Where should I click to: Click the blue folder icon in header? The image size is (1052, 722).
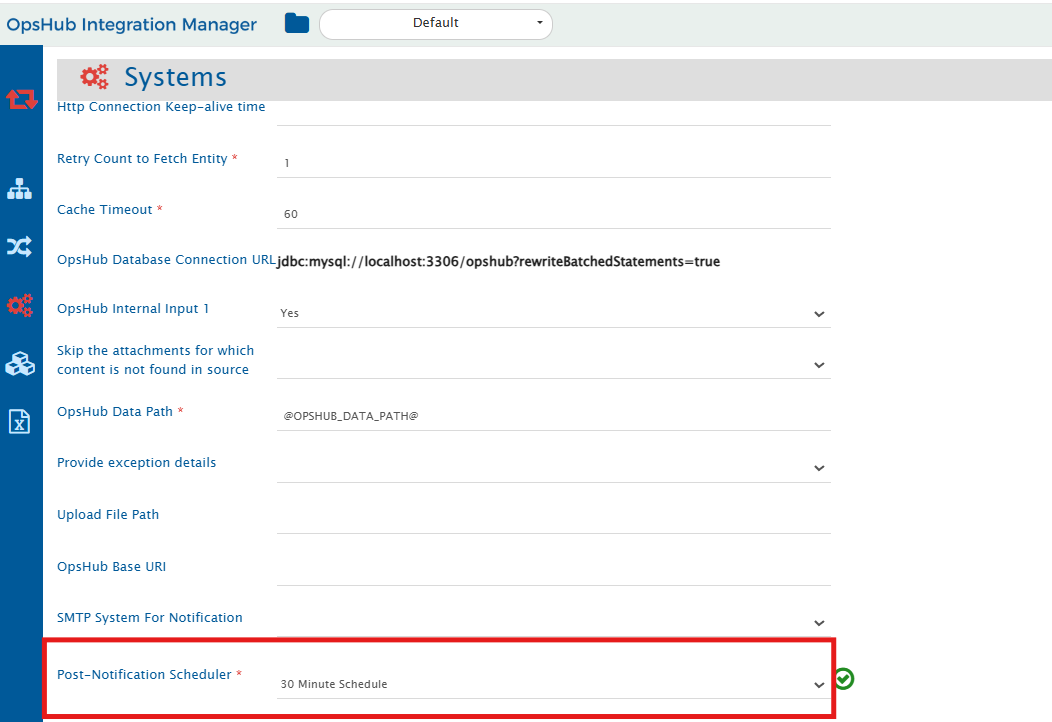[296, 23]
